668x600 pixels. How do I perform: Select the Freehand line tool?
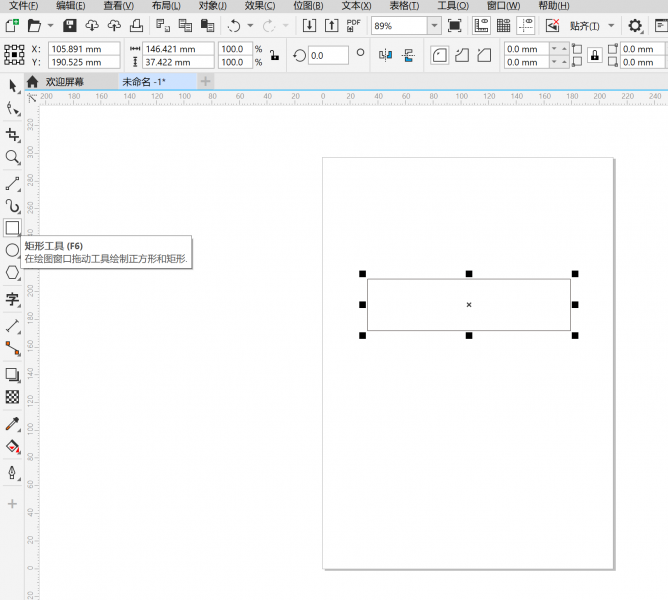point(13,184)
